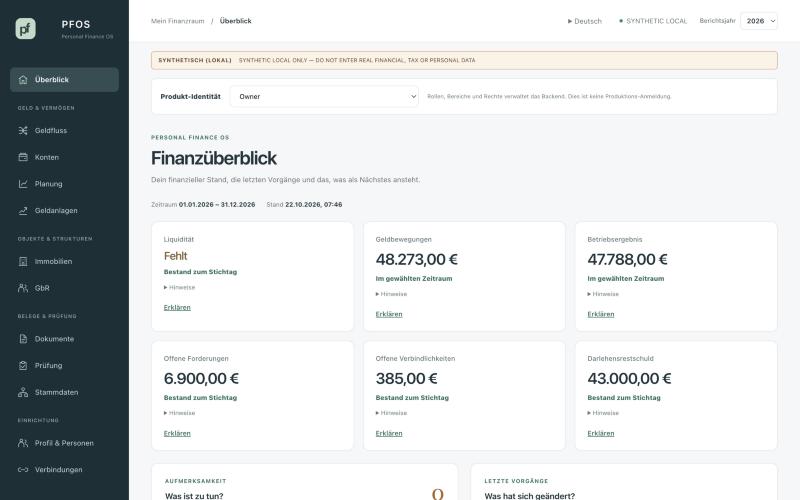
Task: Open the Produkt-Identität Owner dropdown
Action: tap(324, 96)
